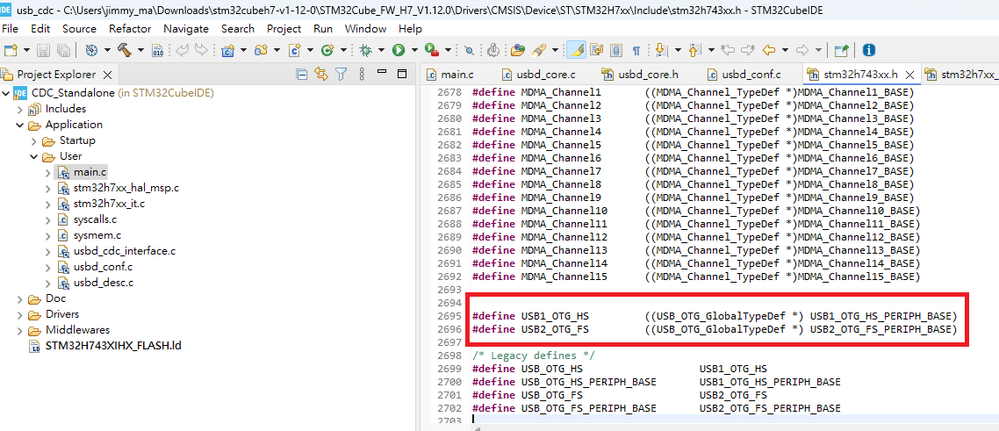
Task: Click the build configuration target icon
Action: coord(91,50)
